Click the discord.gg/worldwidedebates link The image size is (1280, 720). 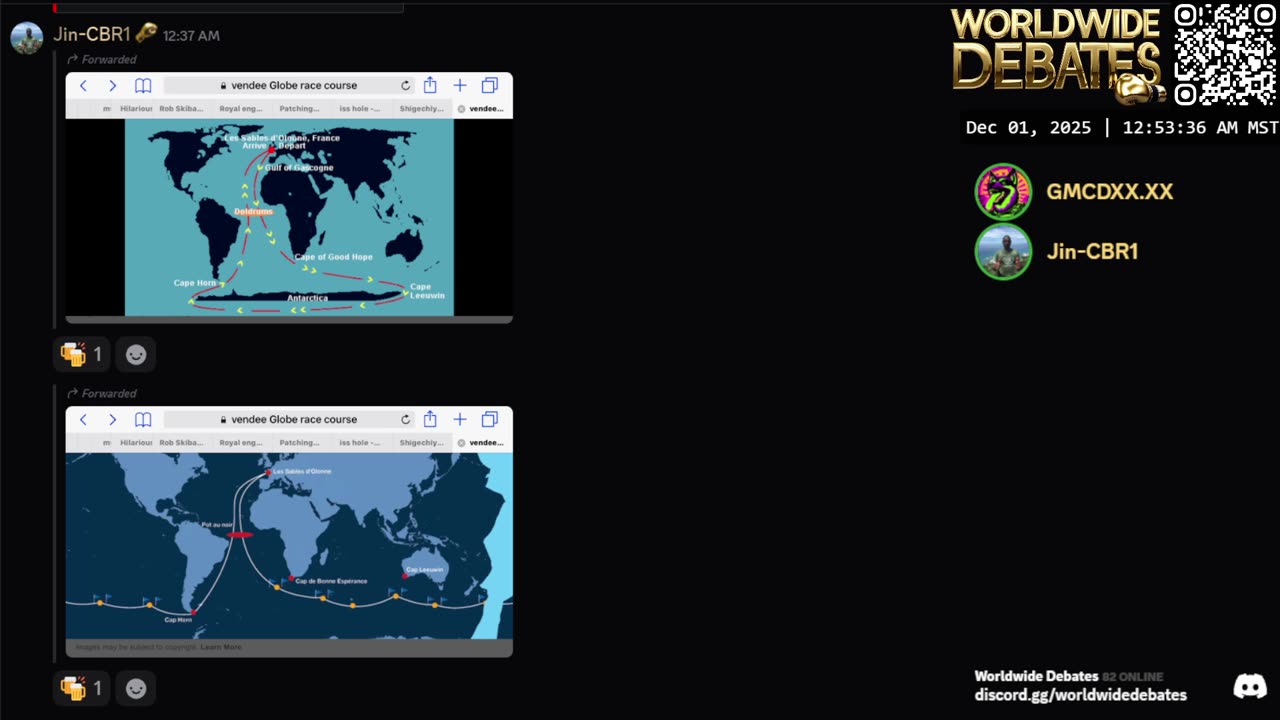(1080, 695)
